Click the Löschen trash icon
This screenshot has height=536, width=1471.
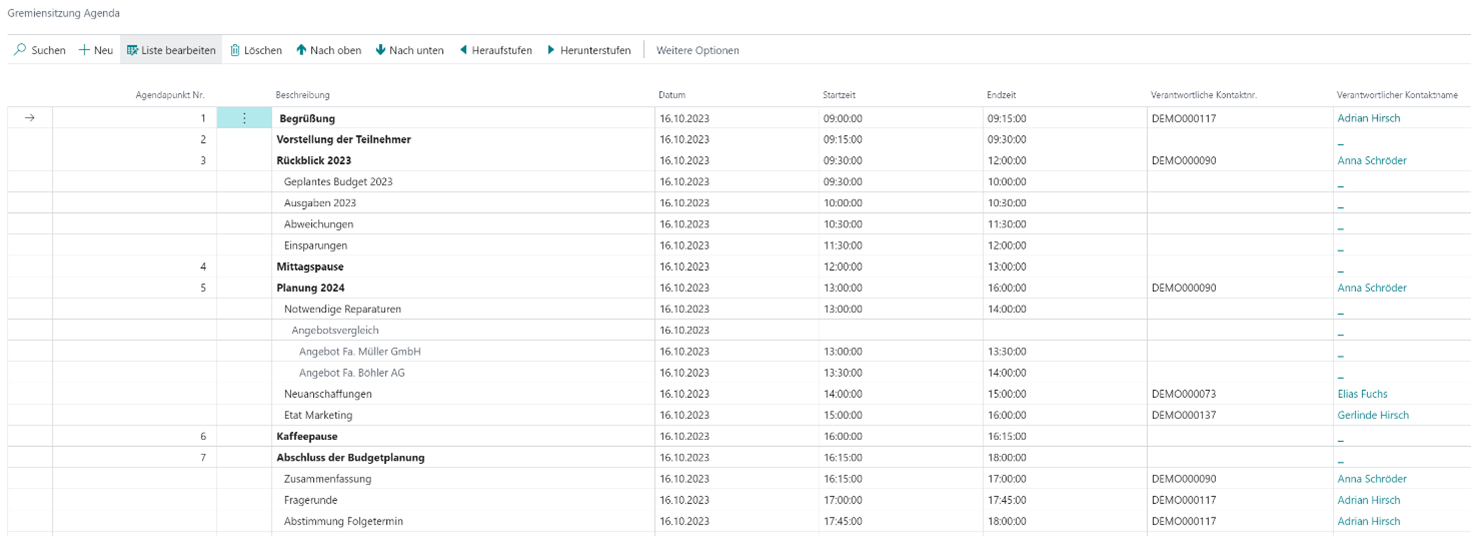tap(236, 50)
